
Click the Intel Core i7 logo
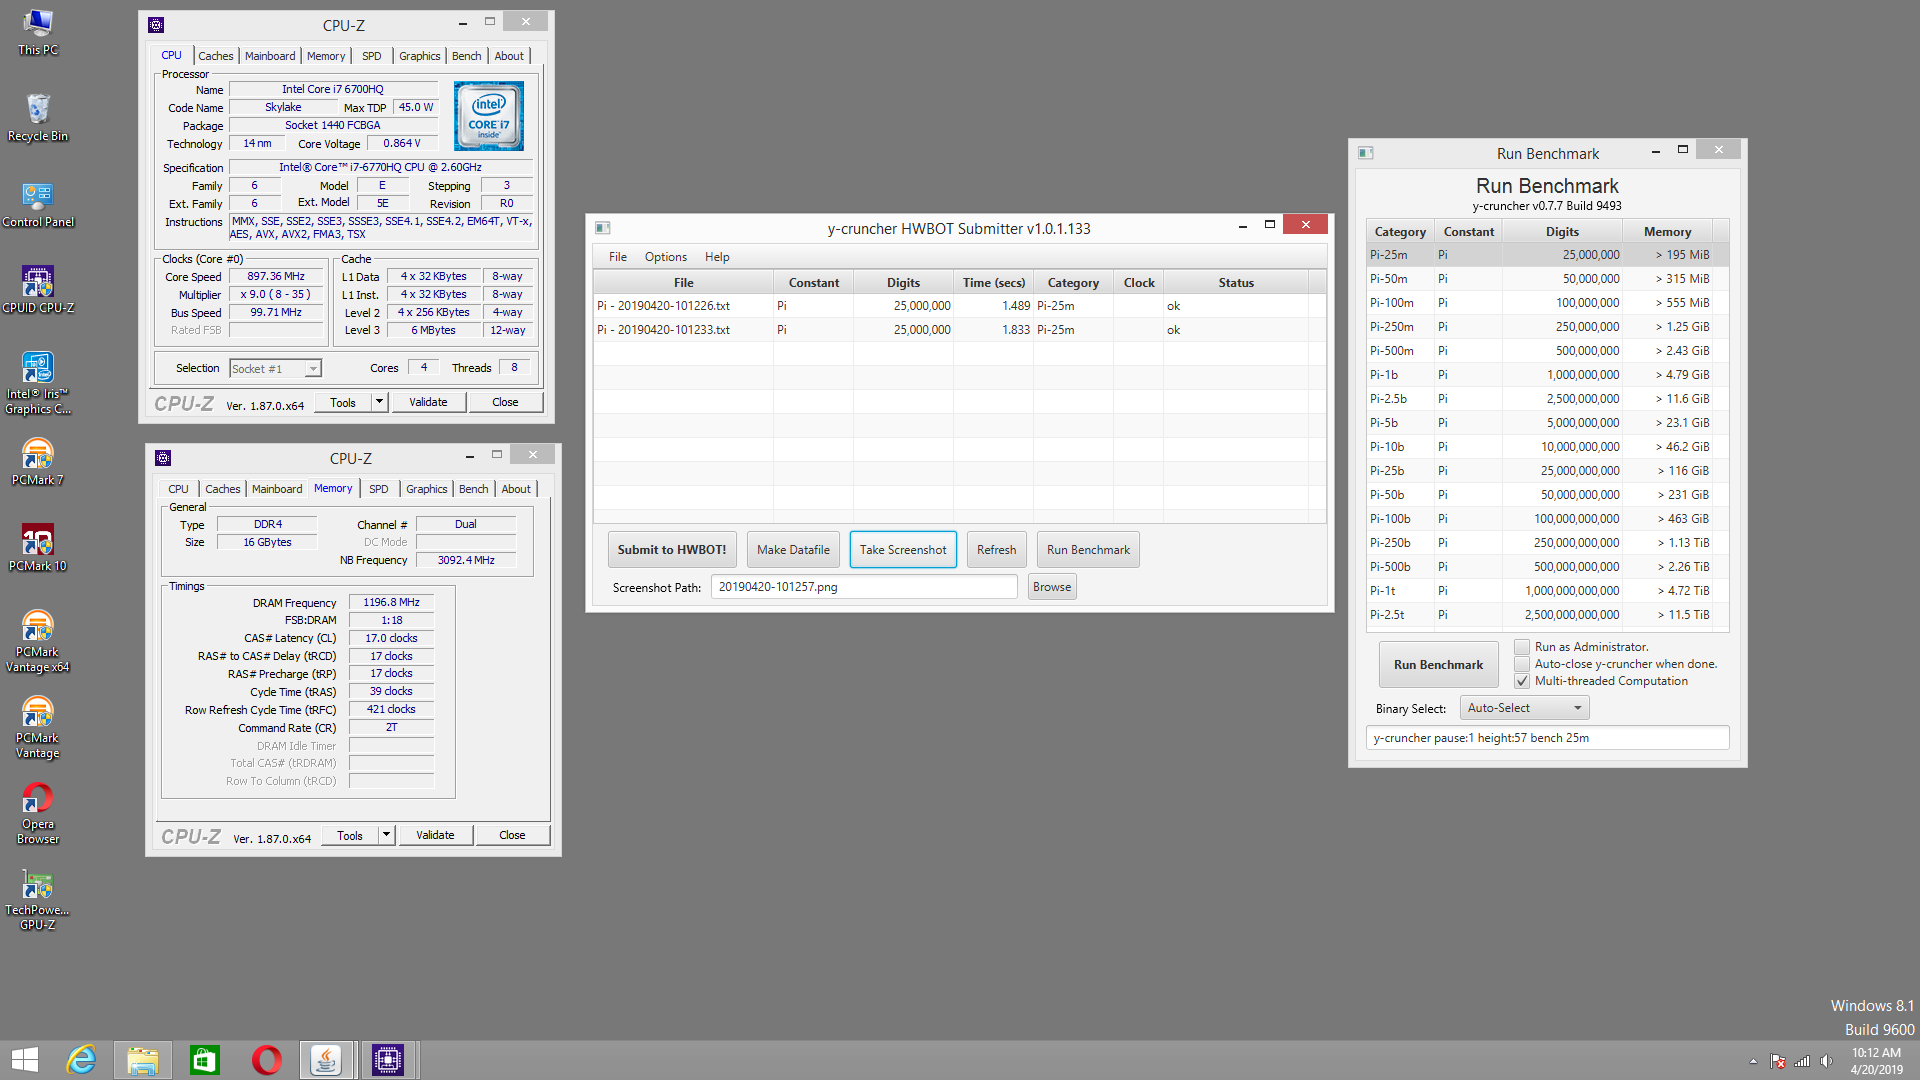(489, 116)
